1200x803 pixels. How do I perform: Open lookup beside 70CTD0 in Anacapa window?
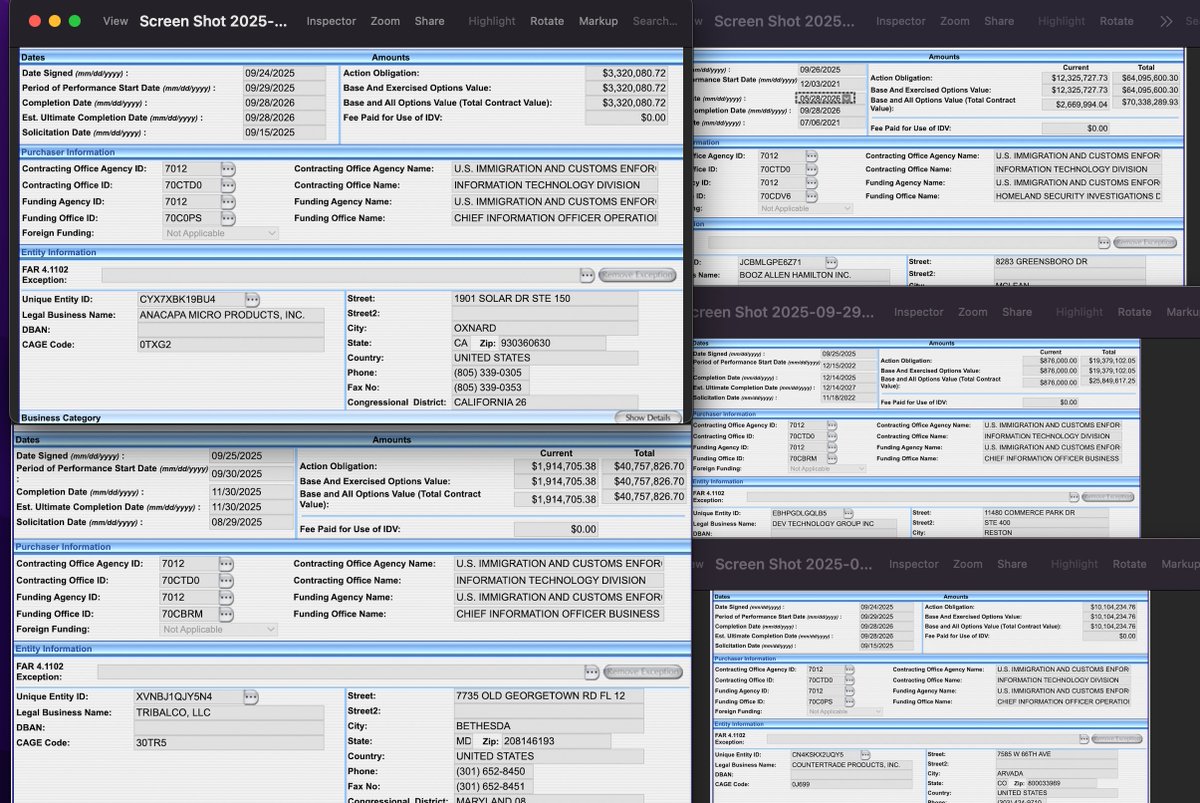228,185
